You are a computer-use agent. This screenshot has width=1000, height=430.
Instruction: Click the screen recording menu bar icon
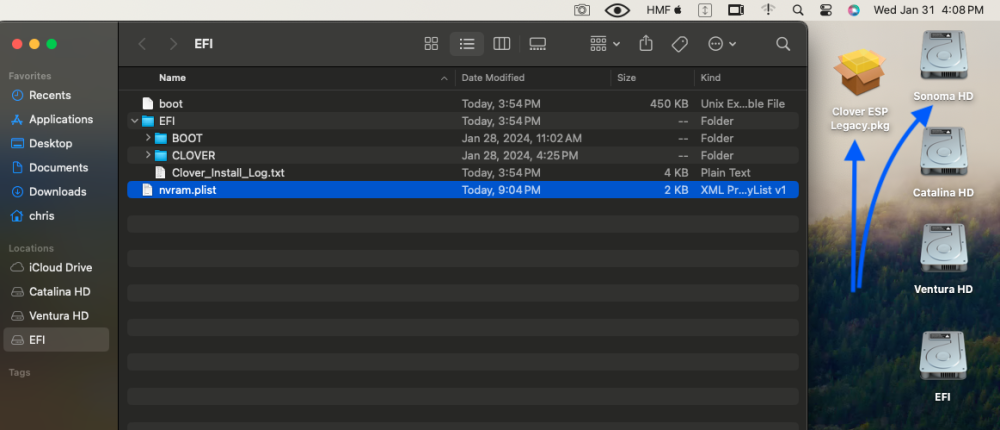pyautogui.click(x=736, y=10)
